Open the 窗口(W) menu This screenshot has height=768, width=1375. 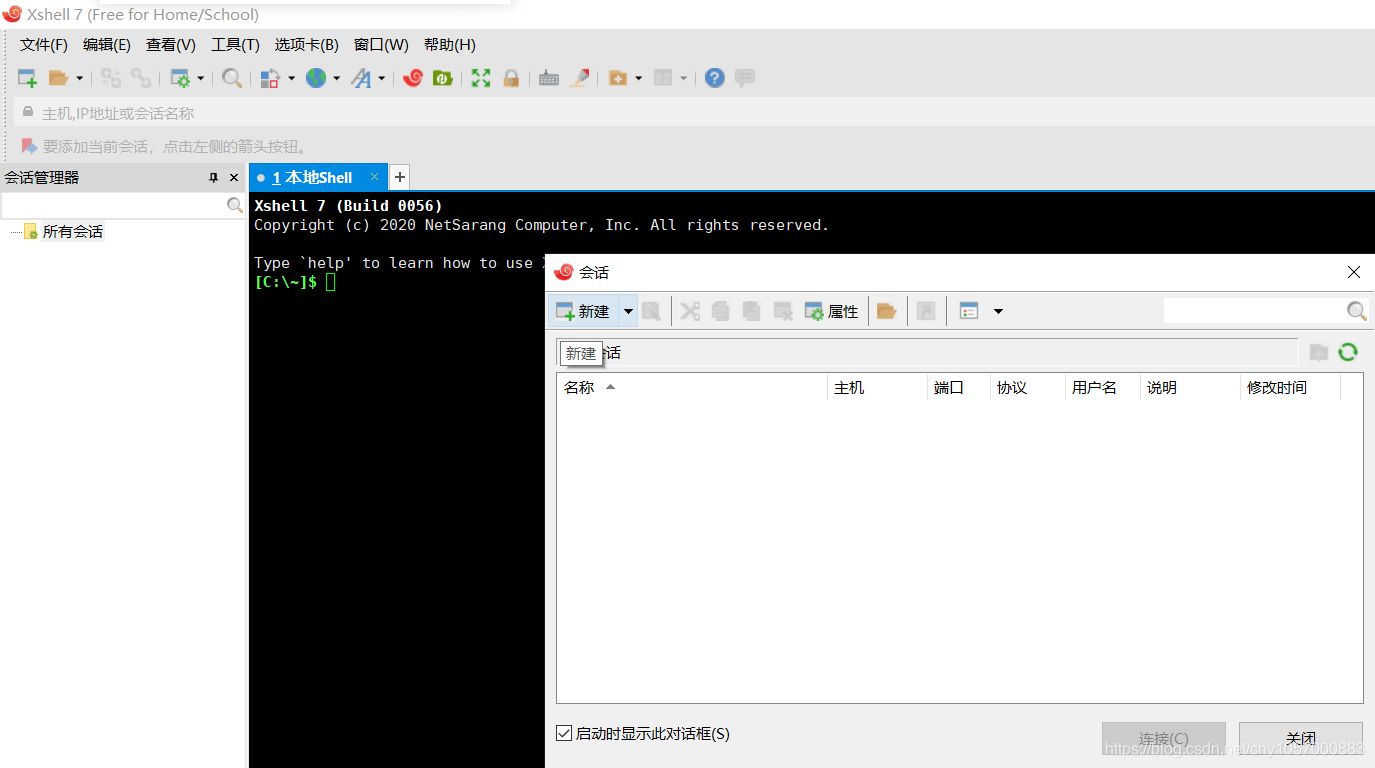[x=381, y=45]
